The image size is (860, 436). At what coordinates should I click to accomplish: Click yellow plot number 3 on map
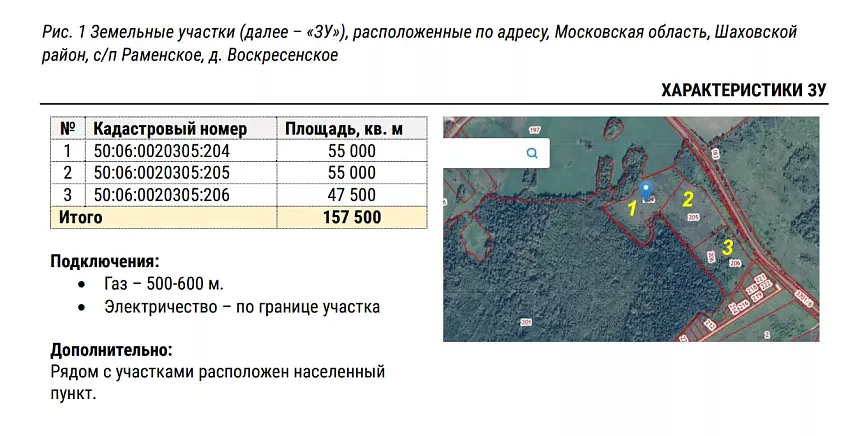(727, 247)
